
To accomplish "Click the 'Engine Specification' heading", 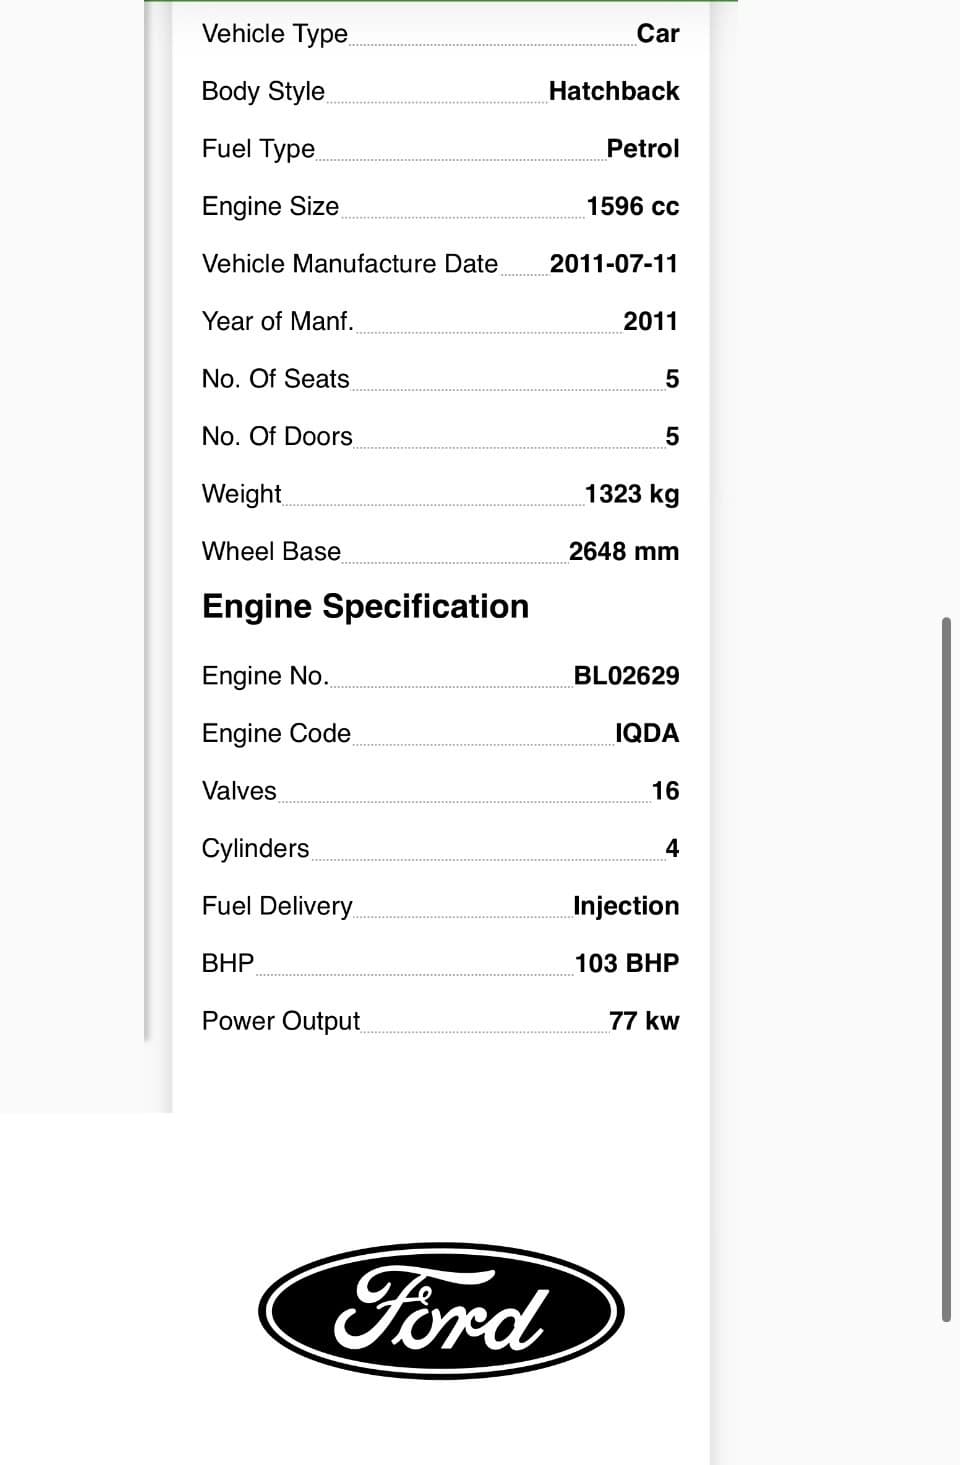I will 365,607.
